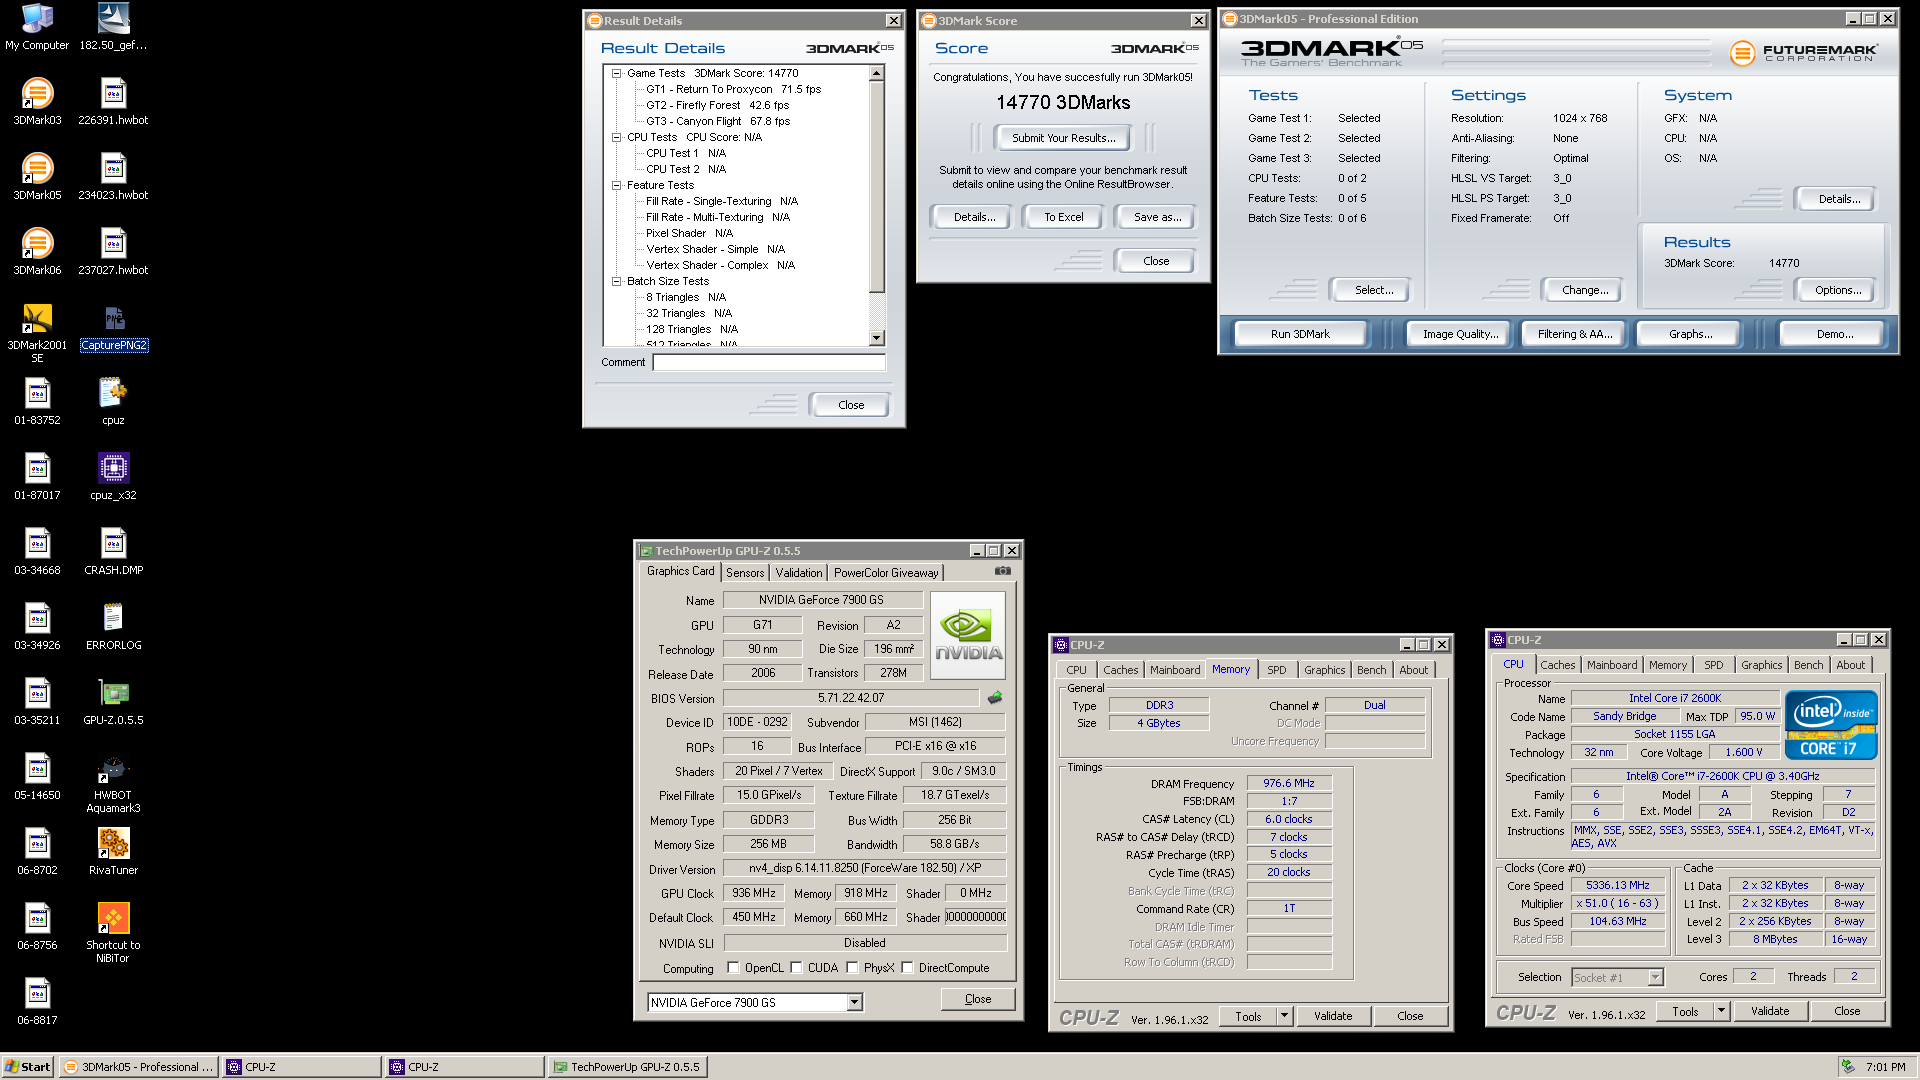The image size is (1920, 1080).
Task: Open the 01-83752 file icon
Action: [x=37, y=402]
